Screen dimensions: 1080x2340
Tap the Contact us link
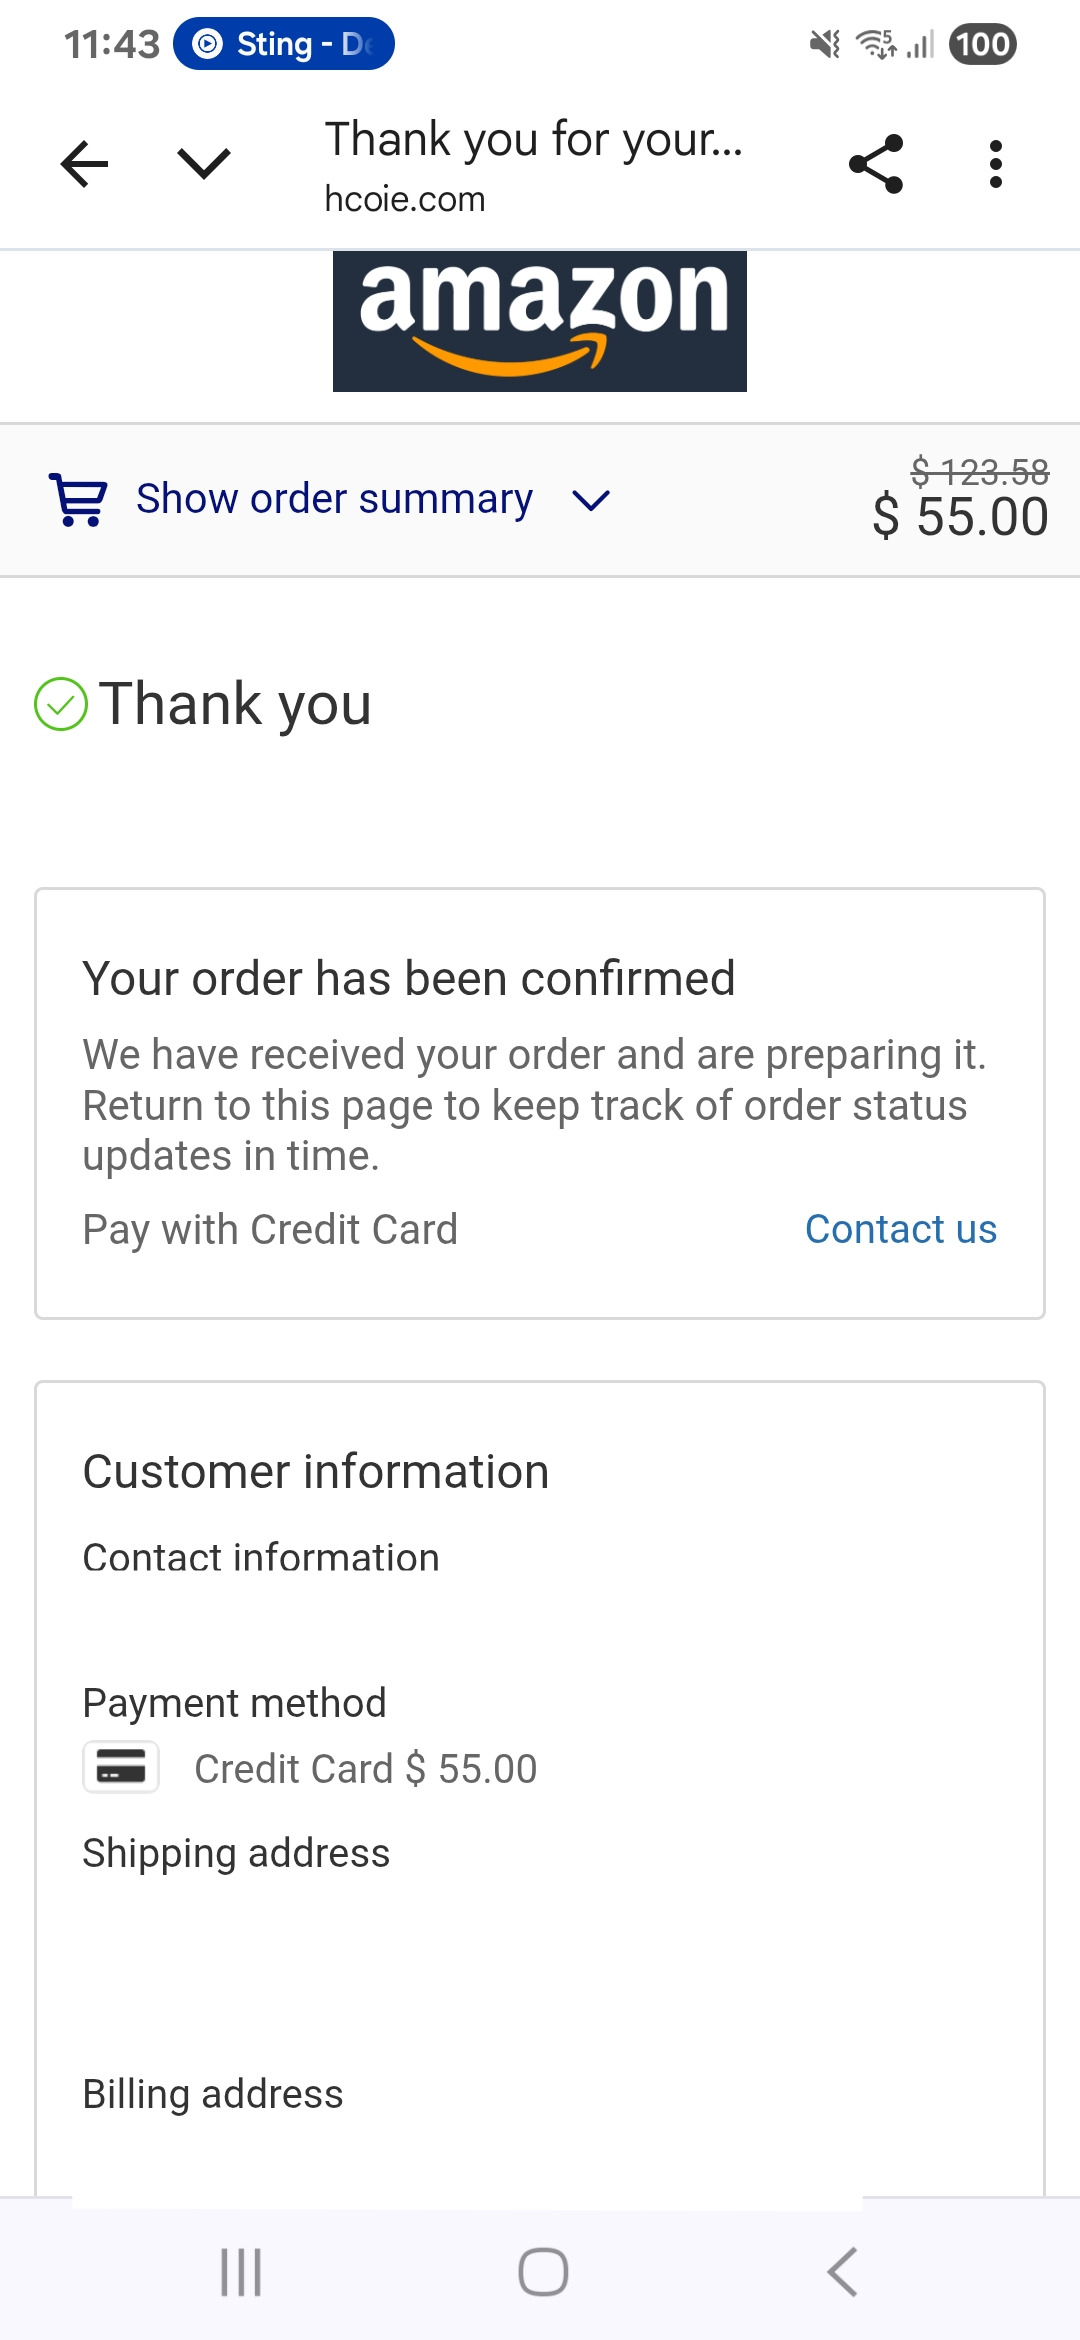coord(901,1229)
